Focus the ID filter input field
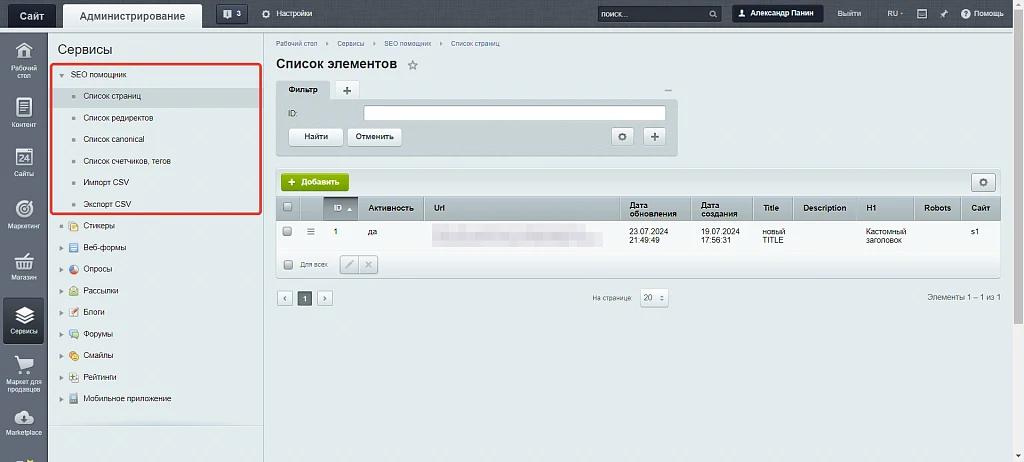Screen dimensions: 1024x462 pos(515,113)
